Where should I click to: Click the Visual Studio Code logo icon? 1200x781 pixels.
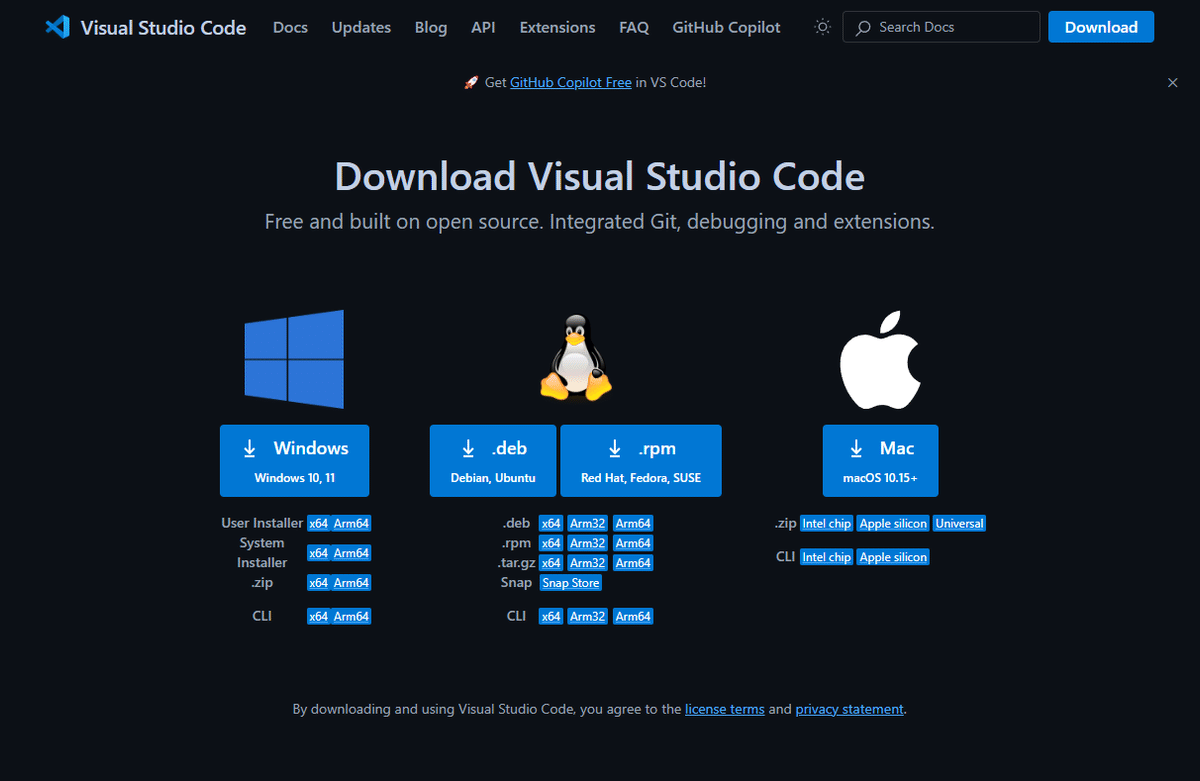[57, 27]
